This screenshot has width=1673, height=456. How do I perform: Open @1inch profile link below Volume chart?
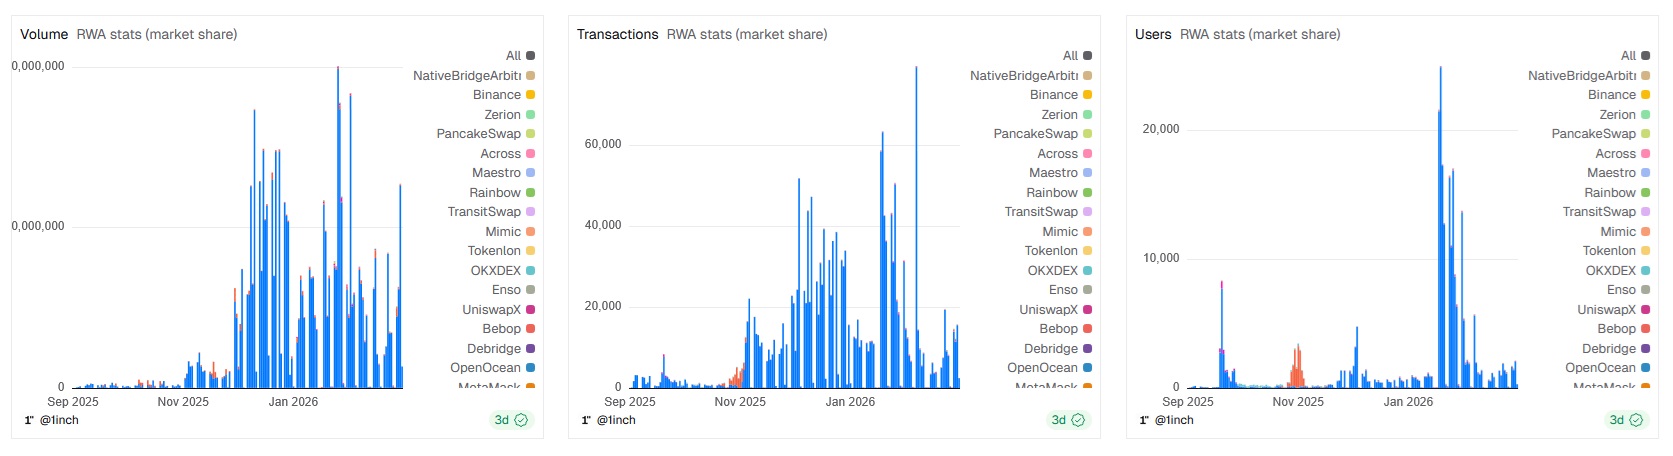click(59, 420)
